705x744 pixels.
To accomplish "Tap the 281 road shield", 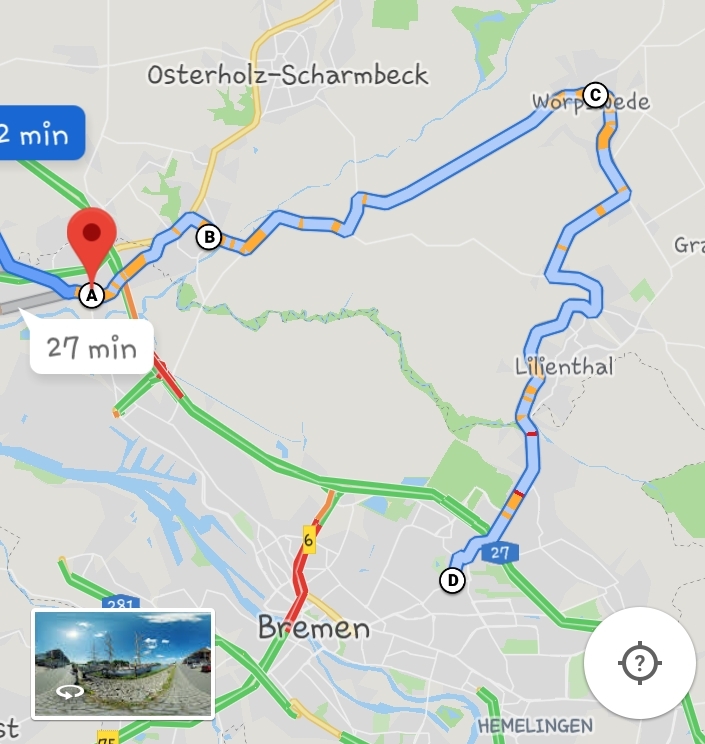I will [x=121, y=604].
